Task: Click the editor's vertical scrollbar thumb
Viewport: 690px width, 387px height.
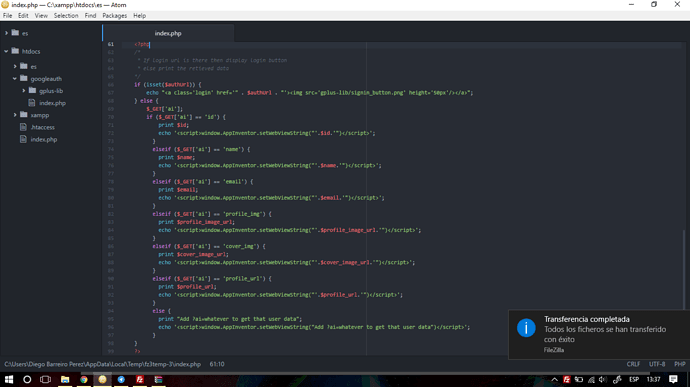Action: pyautogui.click(x=684, y=269)
